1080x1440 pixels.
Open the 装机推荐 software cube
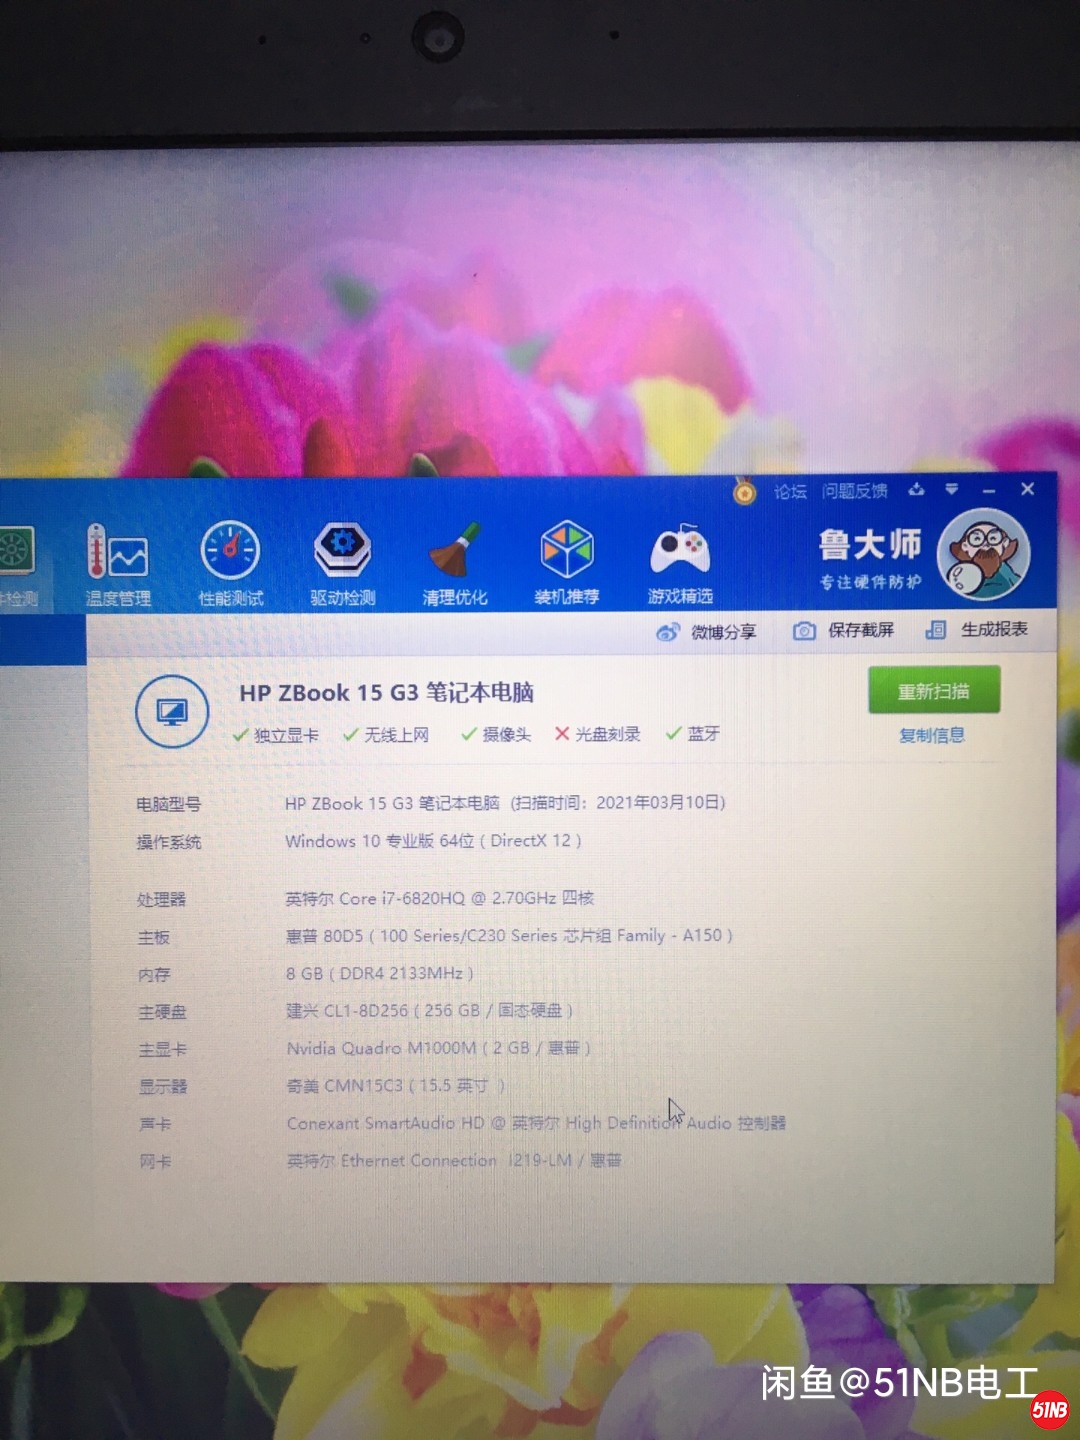click(x=567, y=564)
